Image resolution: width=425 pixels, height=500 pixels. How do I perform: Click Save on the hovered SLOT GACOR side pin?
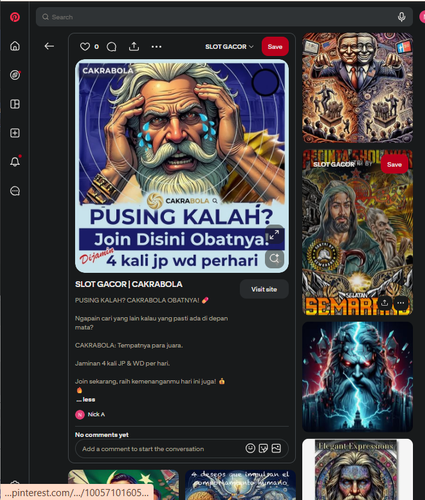394,164
